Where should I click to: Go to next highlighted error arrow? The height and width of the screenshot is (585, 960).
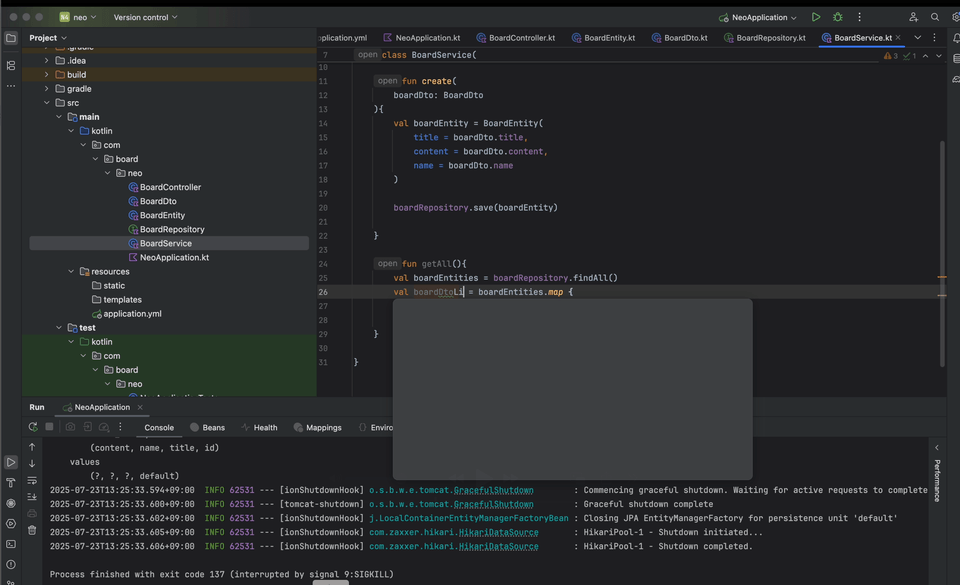click(x=939, y=56)
